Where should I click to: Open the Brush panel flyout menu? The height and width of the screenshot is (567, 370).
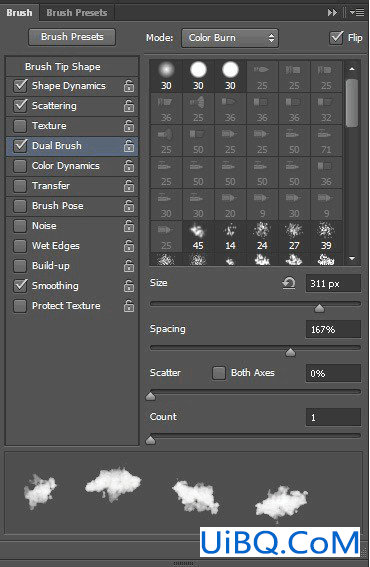coord(357,13)
